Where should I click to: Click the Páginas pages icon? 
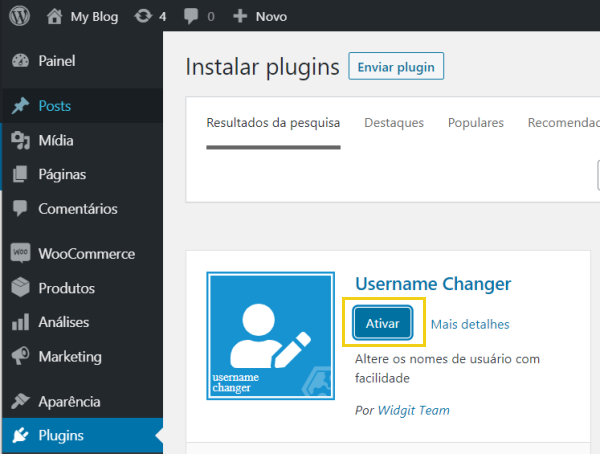20,174
